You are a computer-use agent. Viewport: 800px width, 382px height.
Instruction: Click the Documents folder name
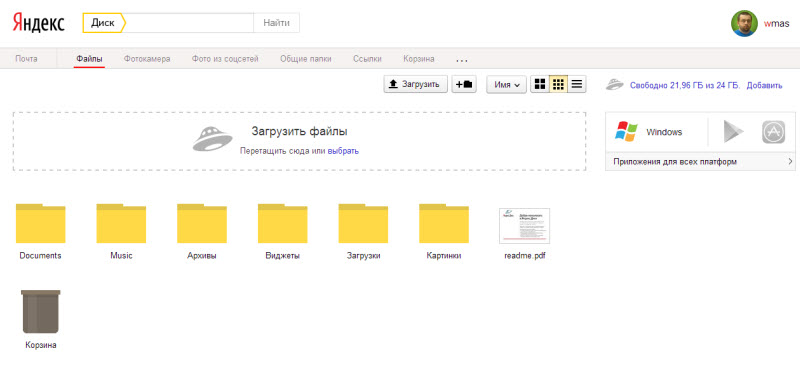point(40,256)
